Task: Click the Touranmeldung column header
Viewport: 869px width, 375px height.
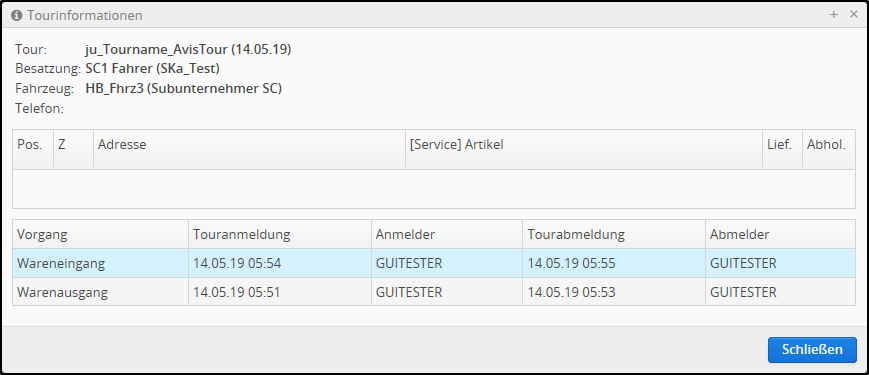Action: coord(280,234)
